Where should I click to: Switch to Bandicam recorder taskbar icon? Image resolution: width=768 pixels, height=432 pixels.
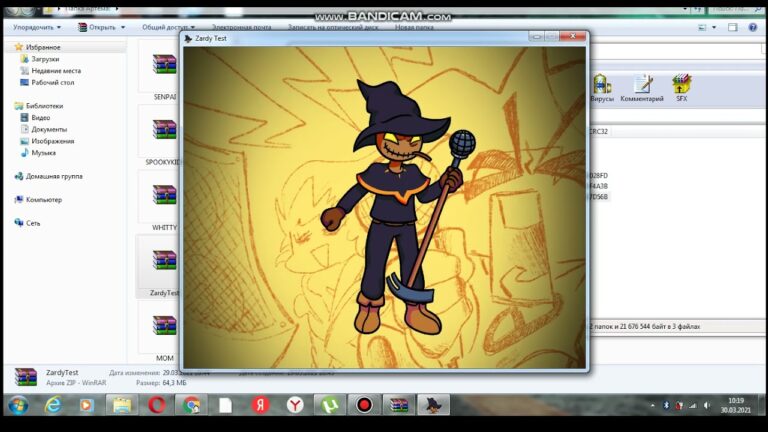pyautogui.click(x=364, y=405)
